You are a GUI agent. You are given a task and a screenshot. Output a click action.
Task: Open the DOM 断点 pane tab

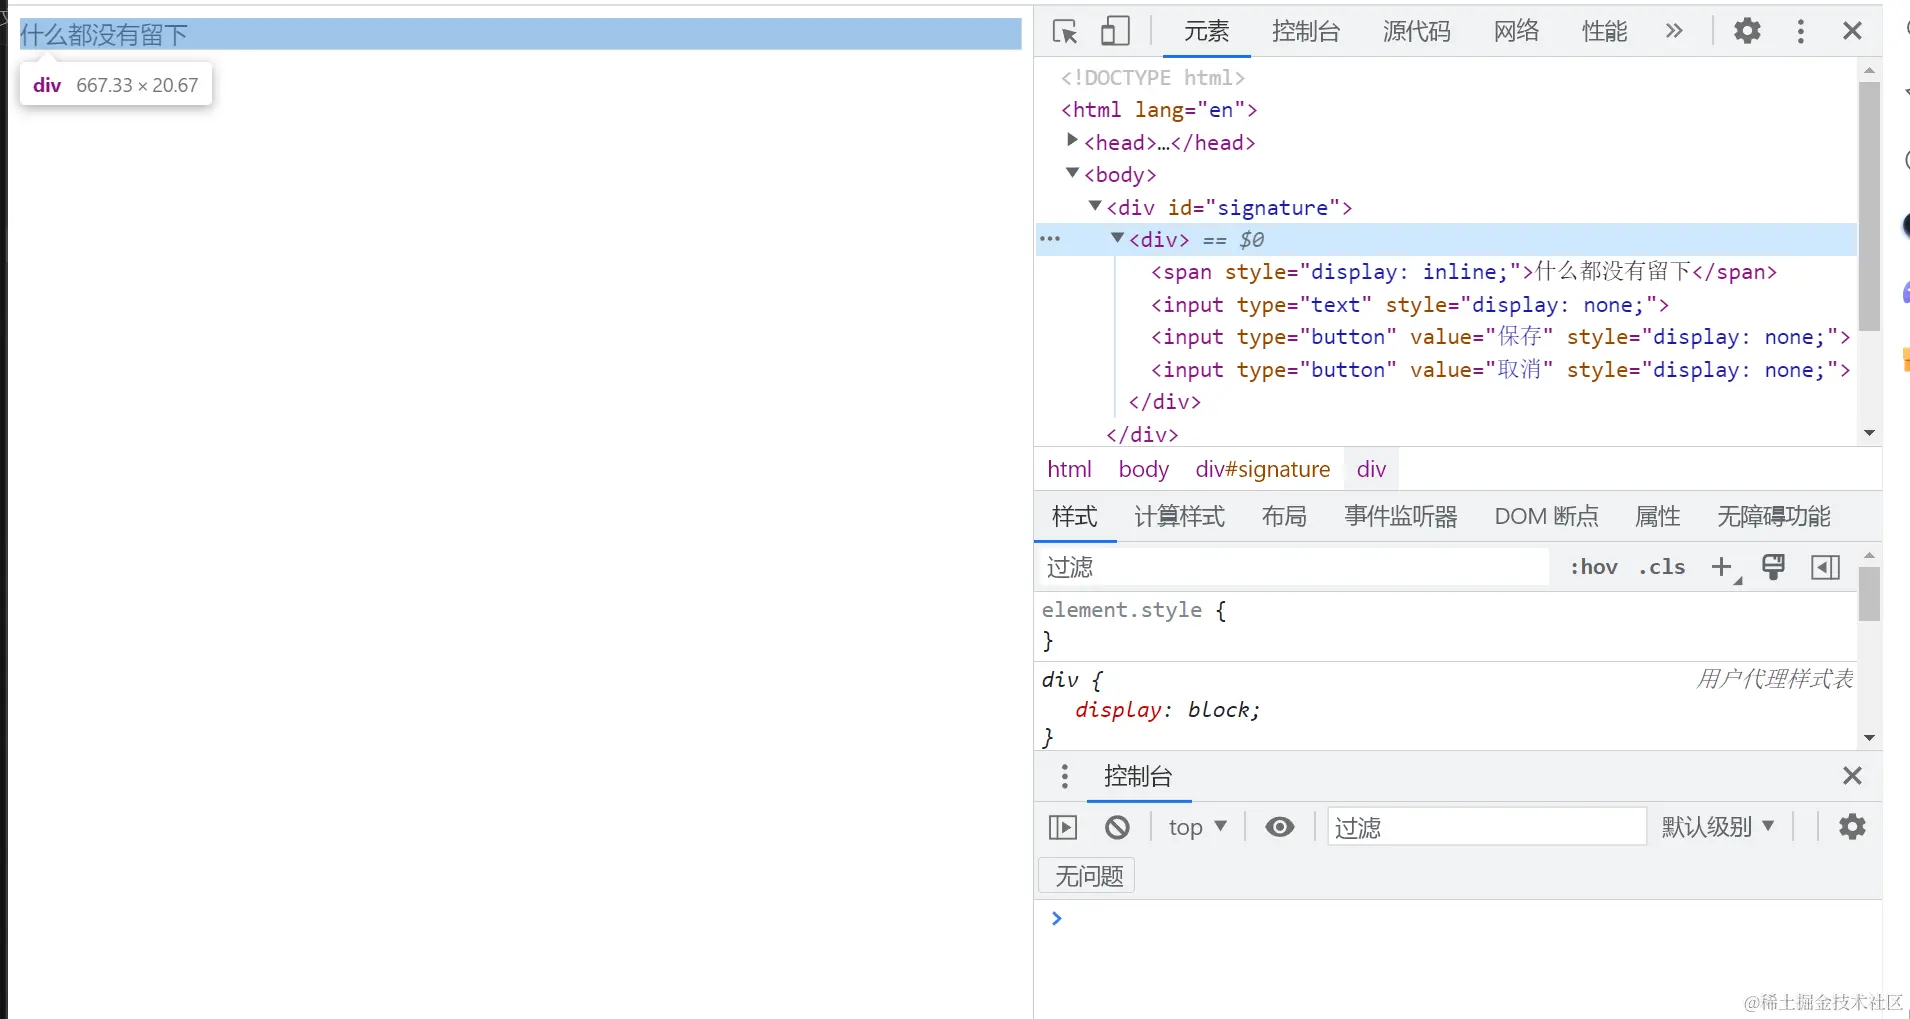pyautogui.click(x=1546, y=517)
